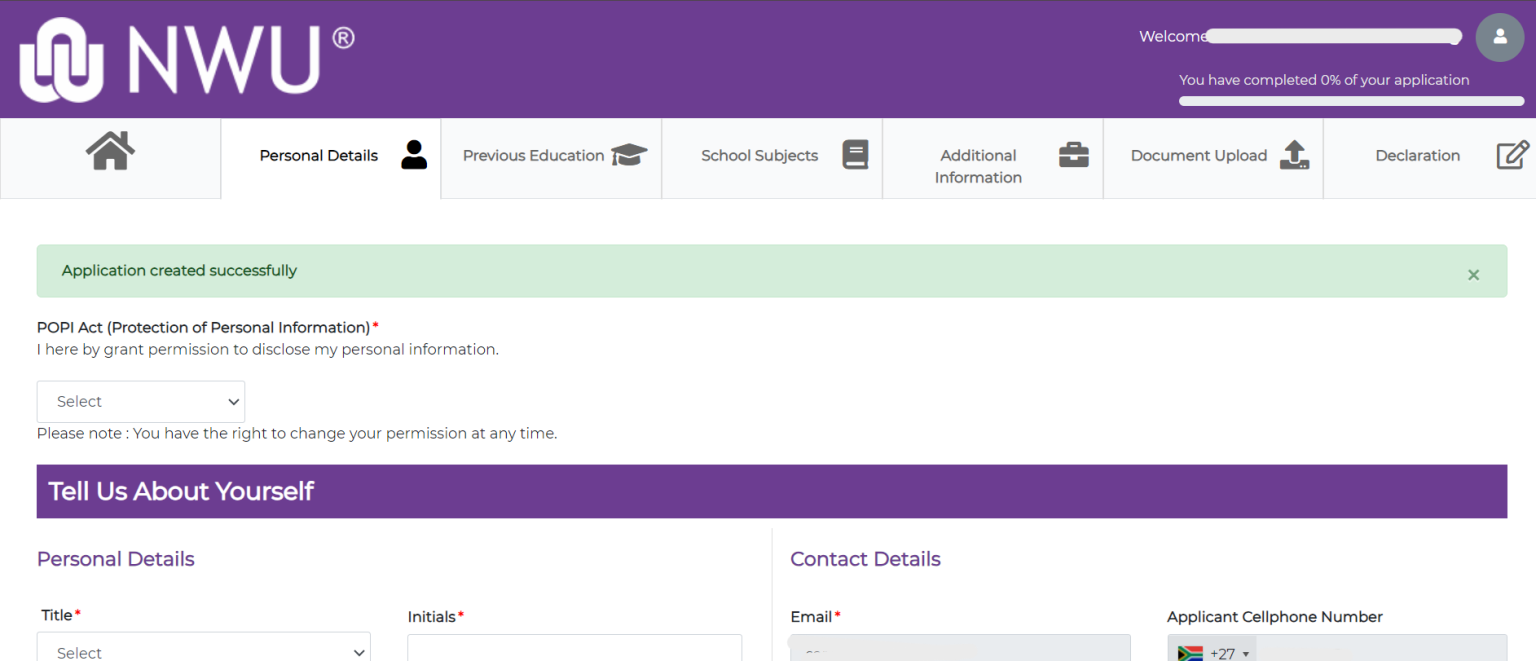The height and width of the screenshot is (661, 1536).
Task: Switch to the Previous Education tab
Action: coord(533,155)
